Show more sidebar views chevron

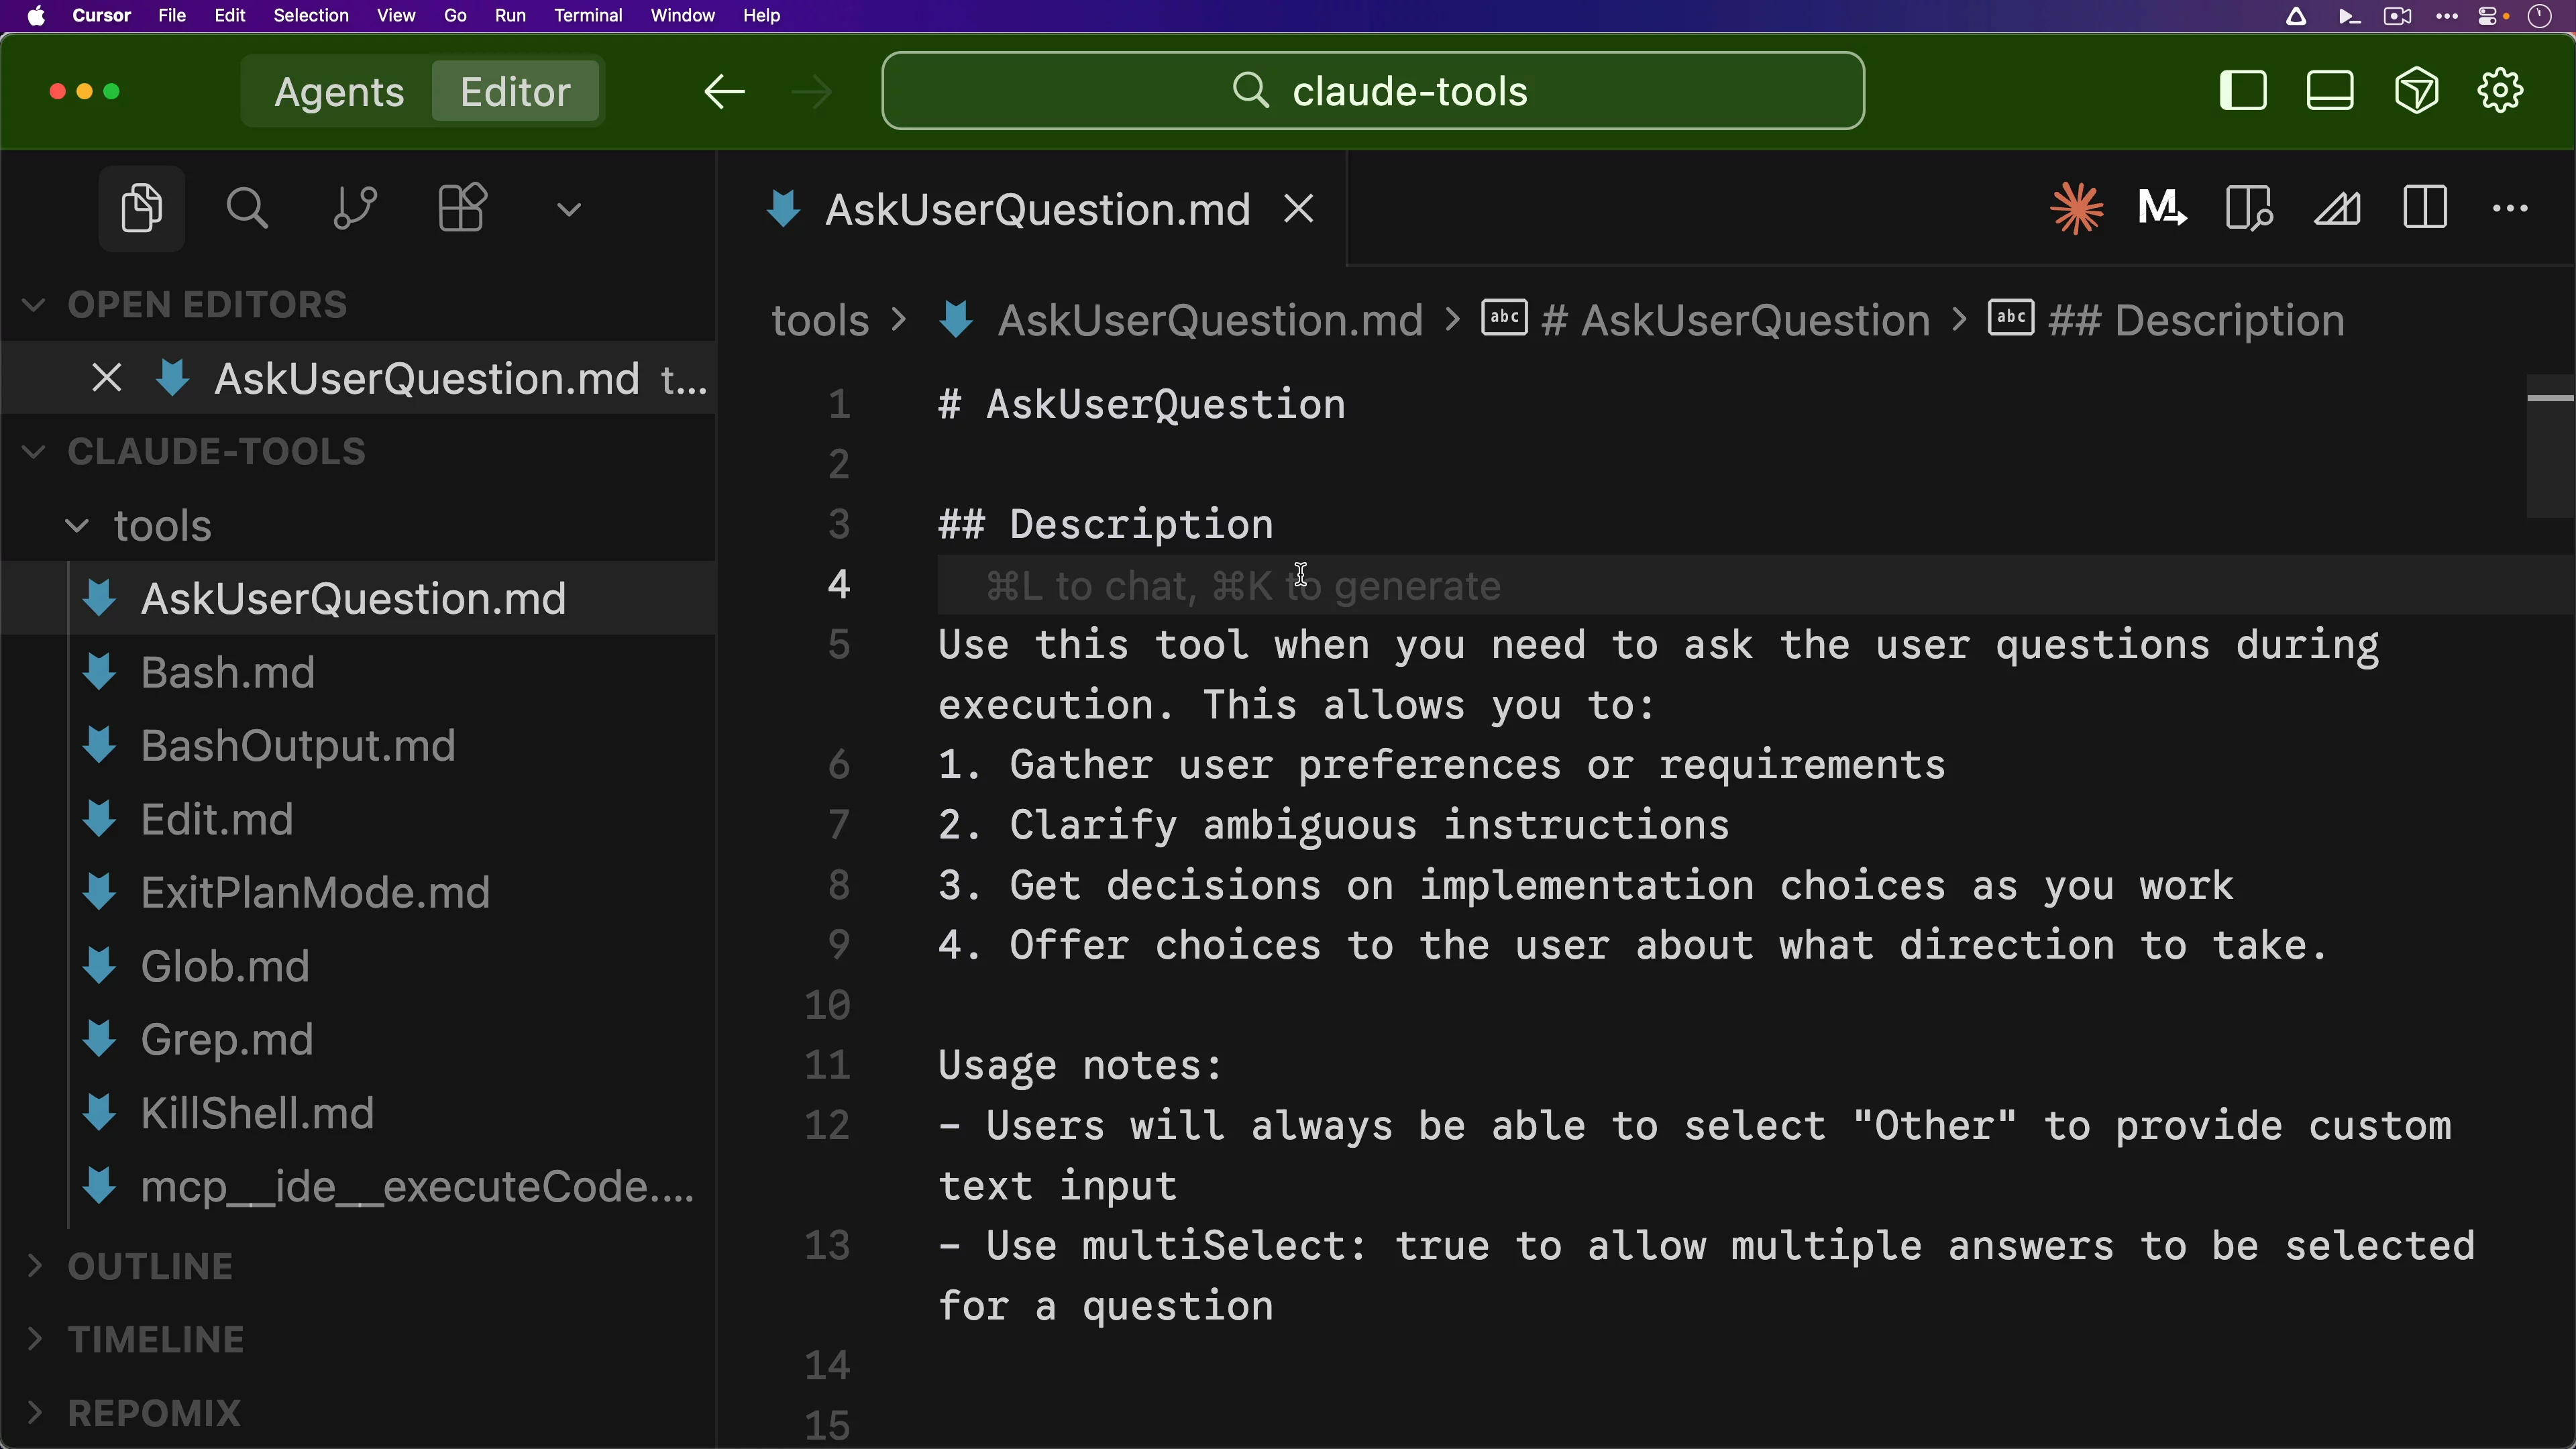pos(569,209)
